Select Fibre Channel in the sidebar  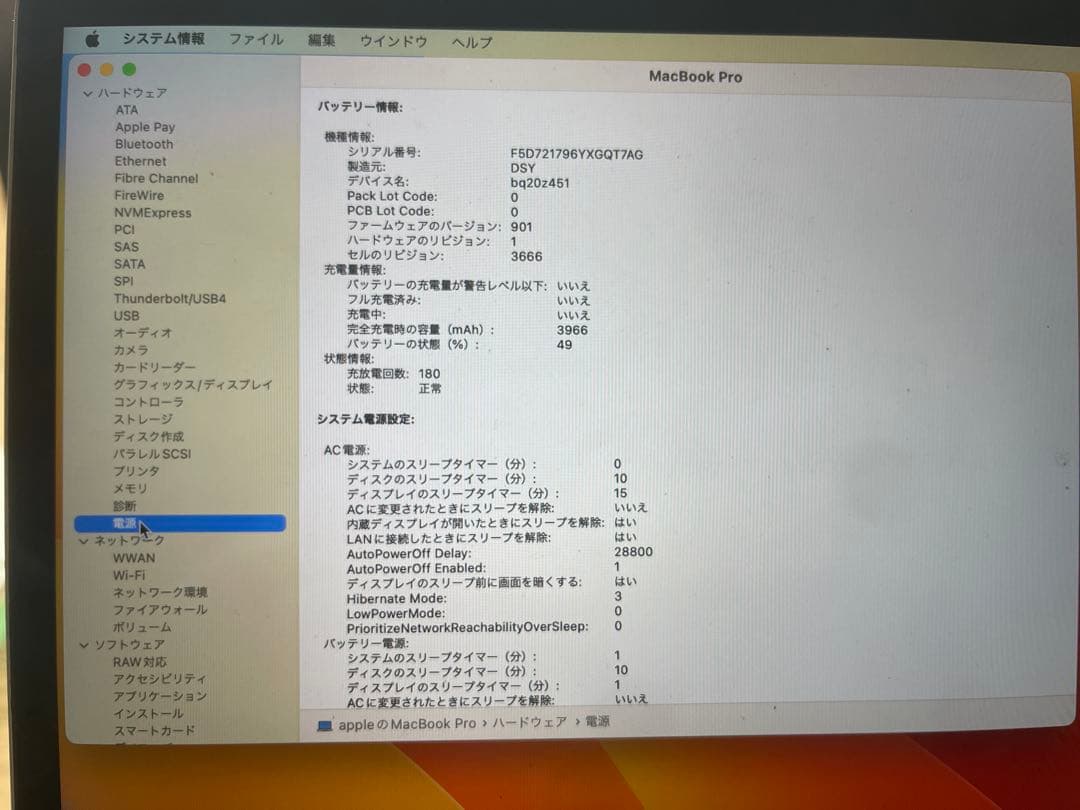point(156,179)
